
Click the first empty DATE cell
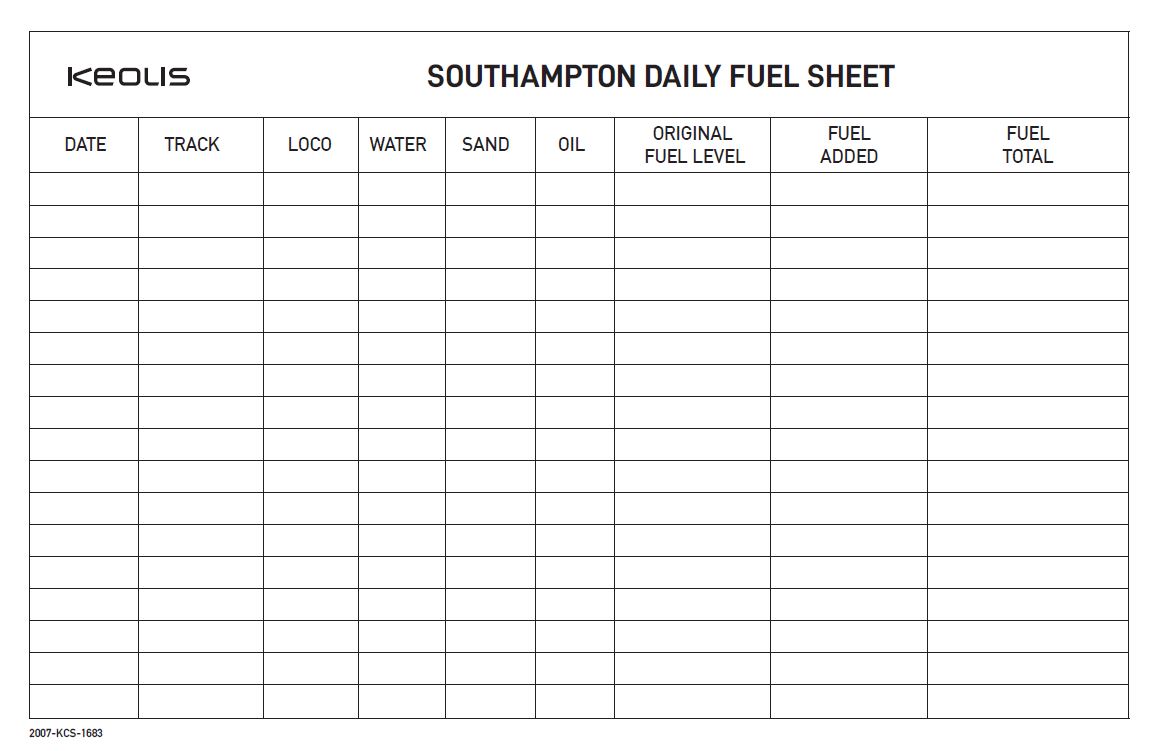pos(84,189)
